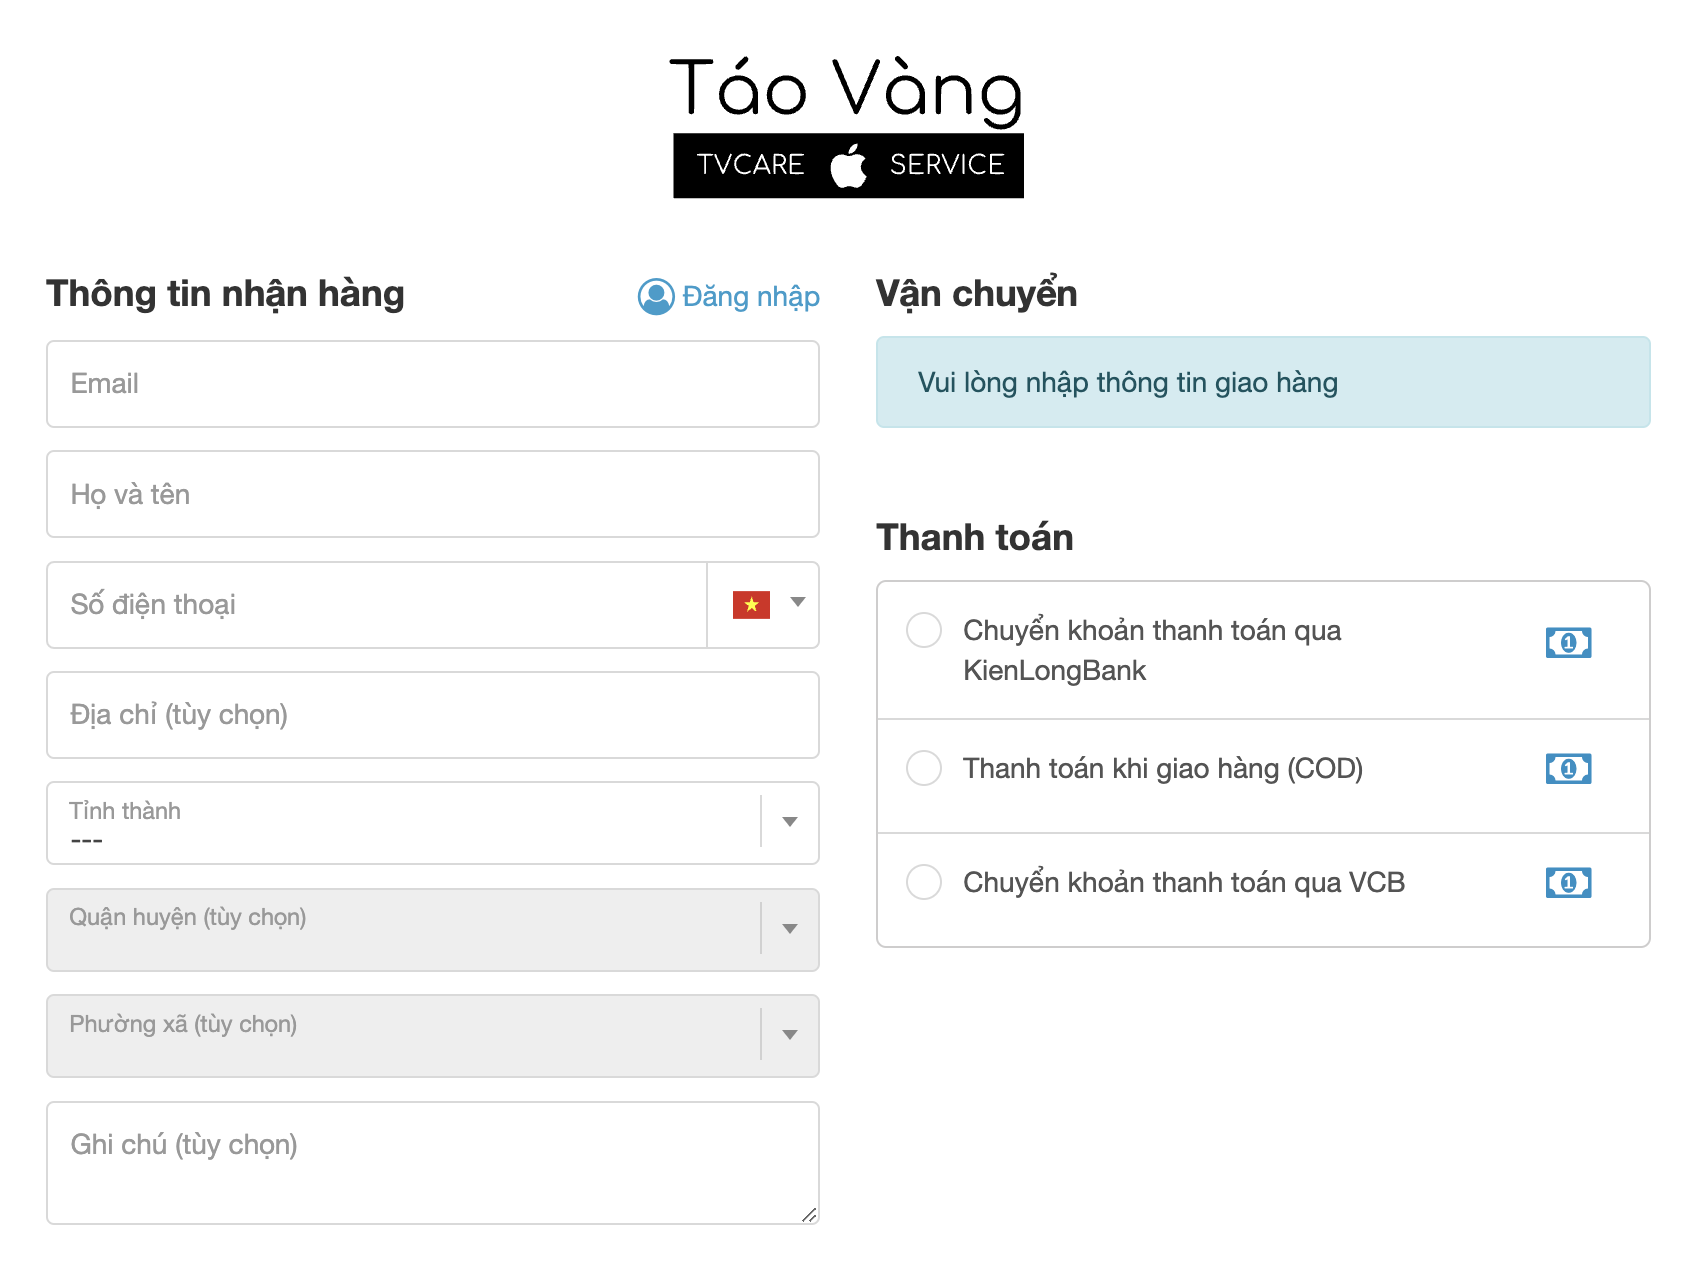The height and width of the screenshot is (1280, 1684).
Task: Expand the Tỉnh thành dropdown
Action: pos(789,822)
